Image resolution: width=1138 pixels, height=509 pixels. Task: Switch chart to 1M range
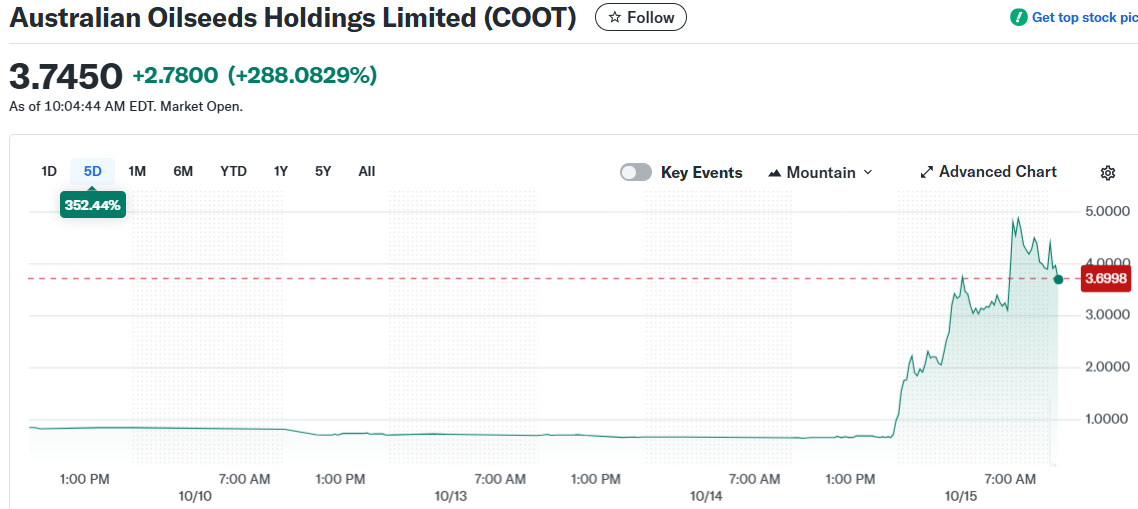[137, 171]
